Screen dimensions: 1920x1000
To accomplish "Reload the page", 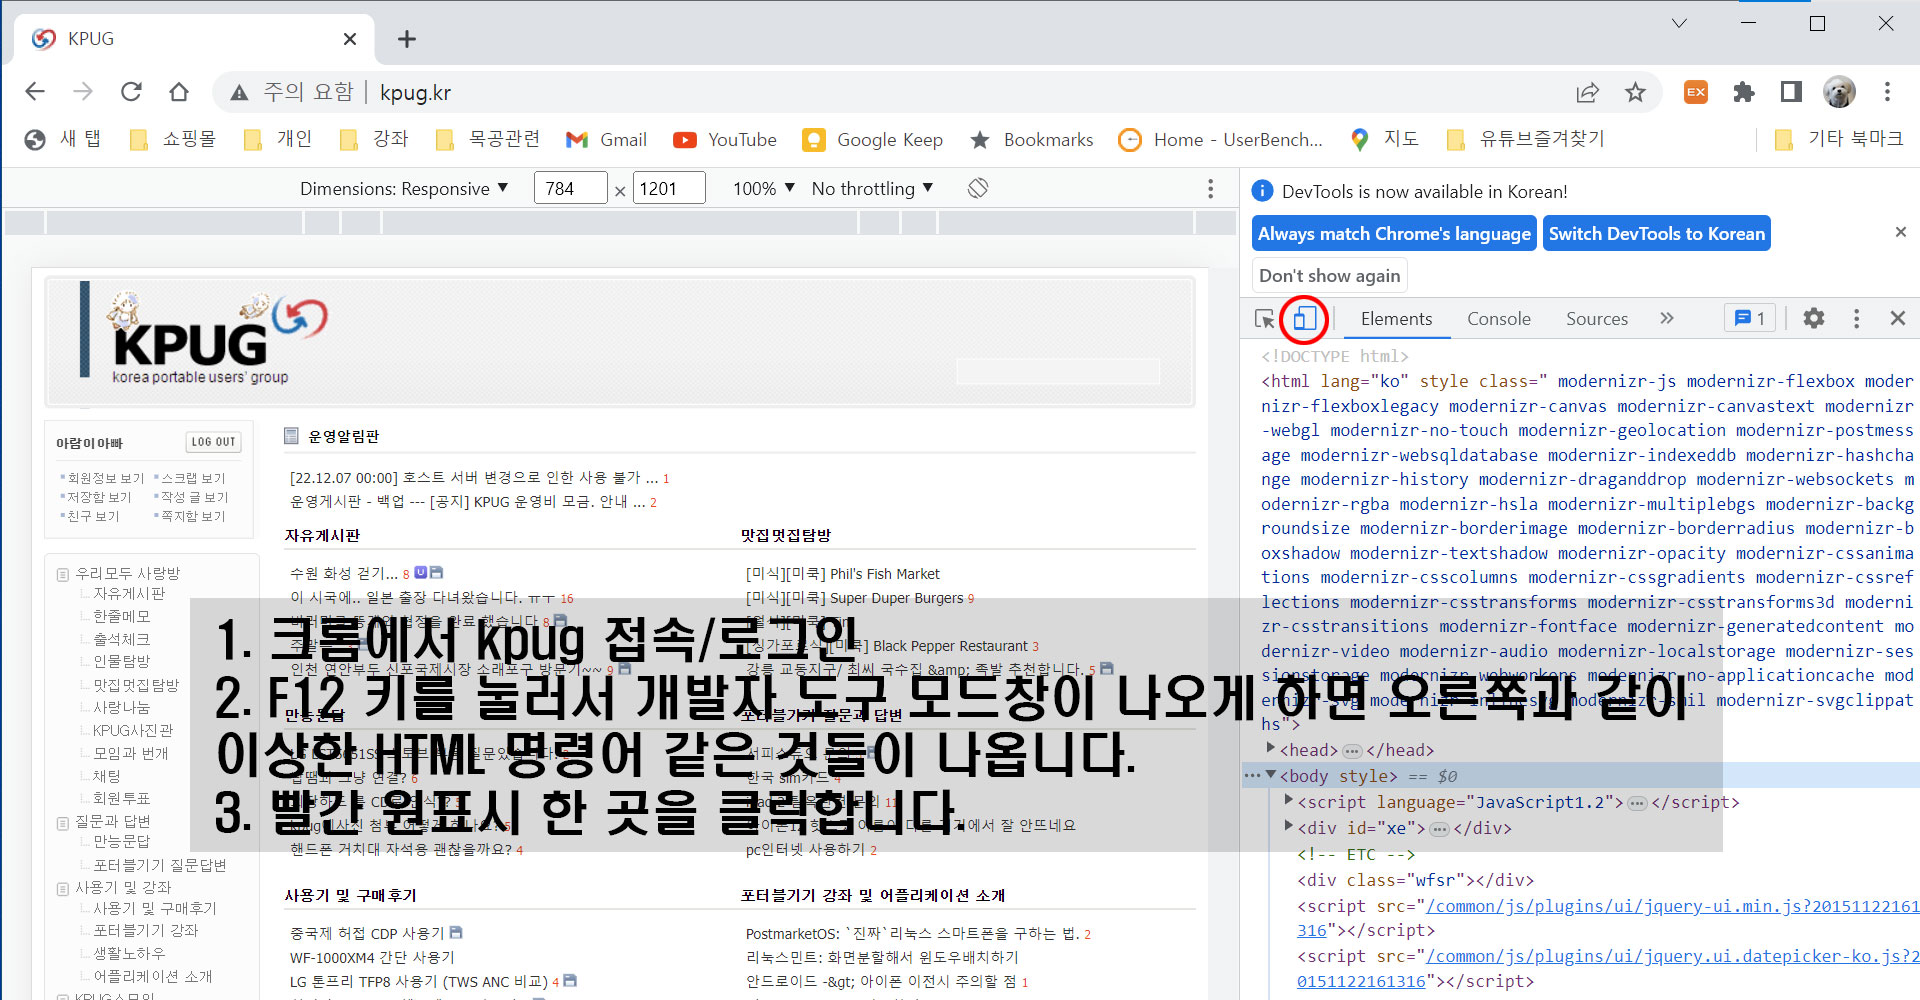I will 131,92.
